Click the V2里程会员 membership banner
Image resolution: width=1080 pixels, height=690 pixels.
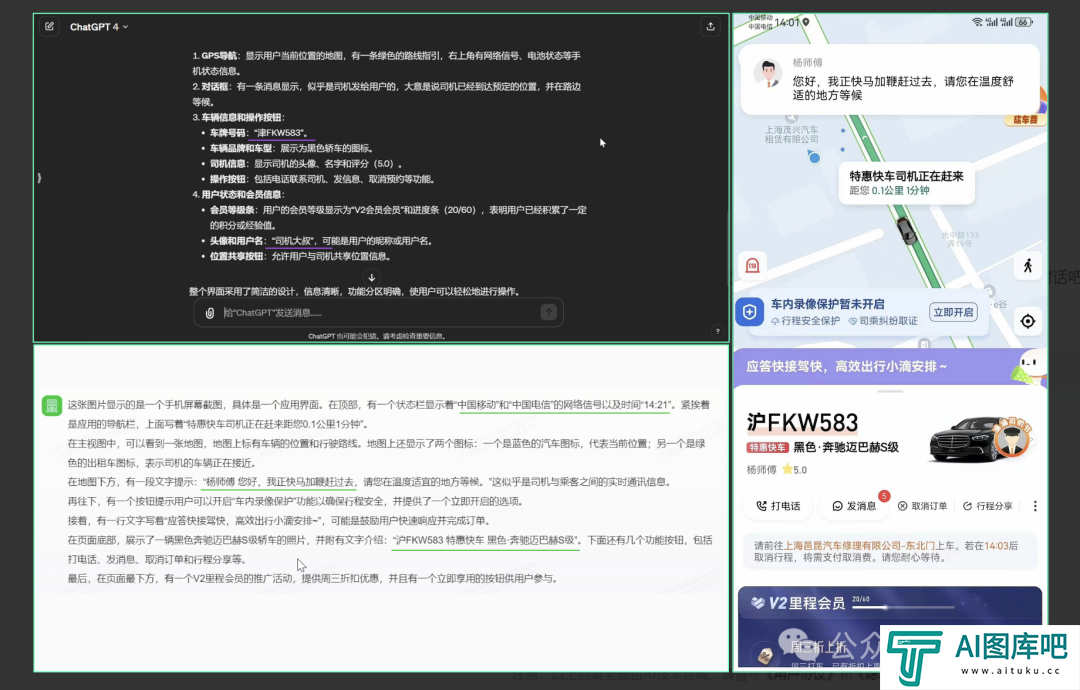coord(890,625)
